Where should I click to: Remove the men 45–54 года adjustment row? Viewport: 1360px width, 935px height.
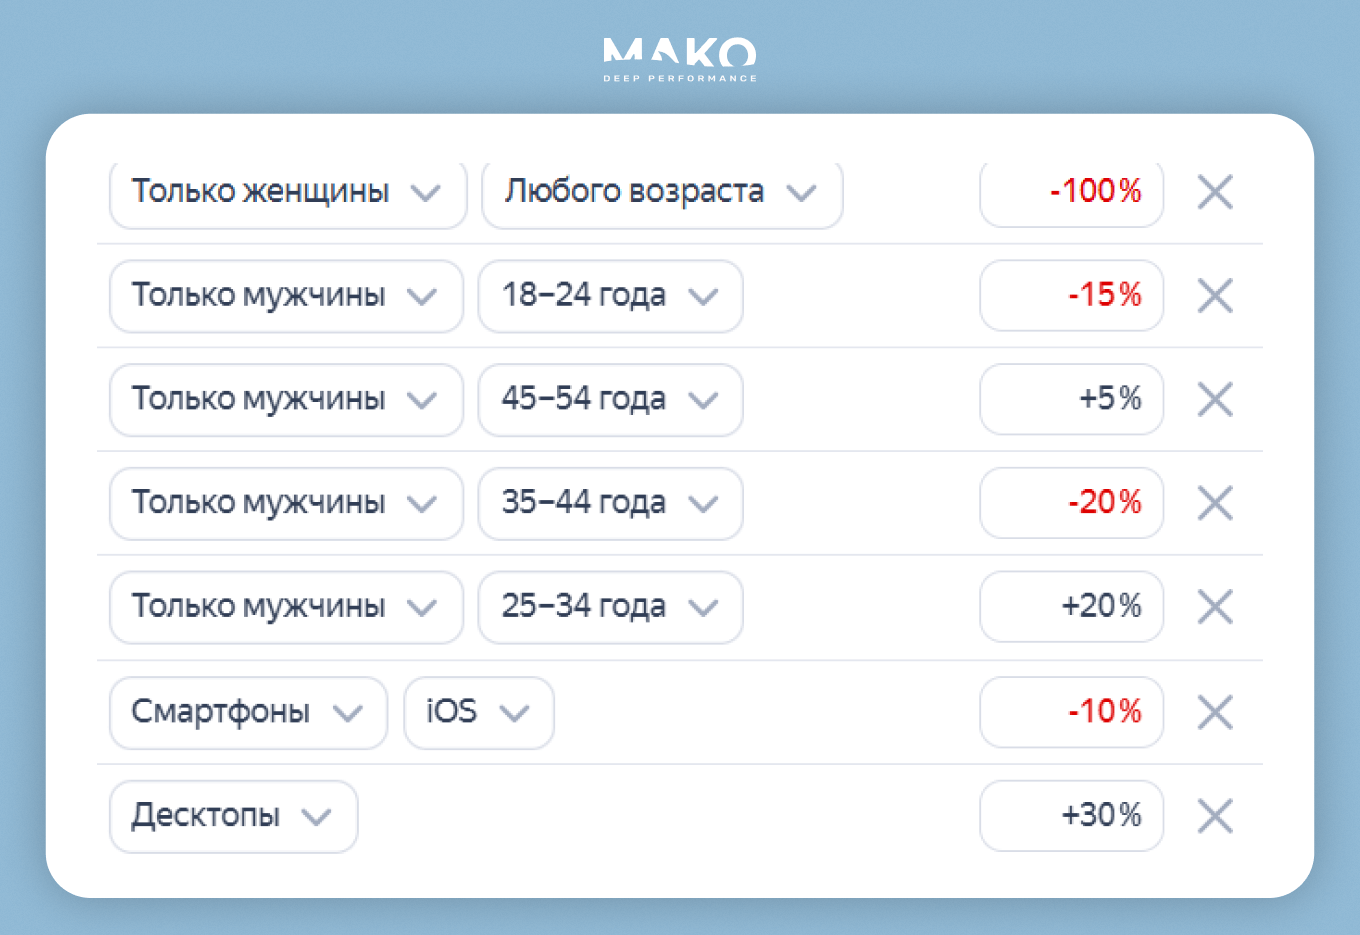[1215, 399]
